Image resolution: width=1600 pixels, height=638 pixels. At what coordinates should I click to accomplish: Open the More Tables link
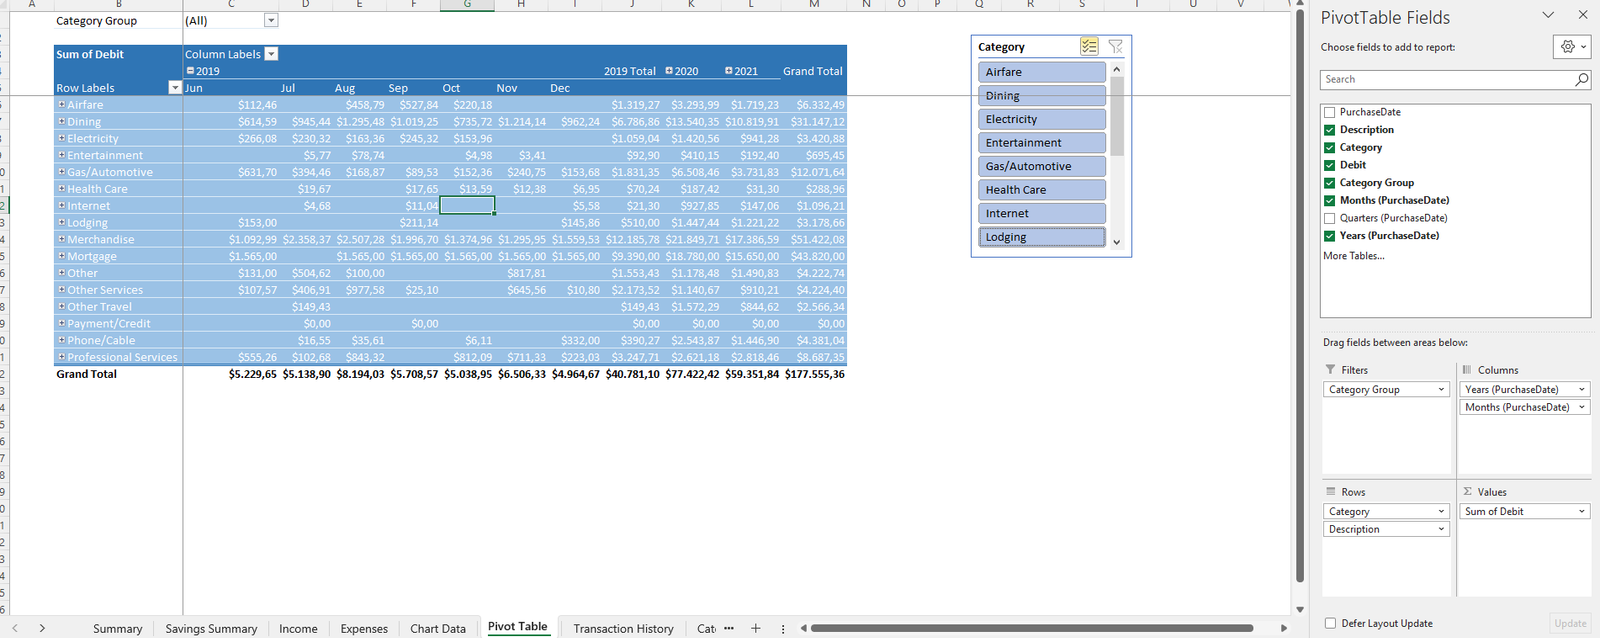[x=1354, y=256]
